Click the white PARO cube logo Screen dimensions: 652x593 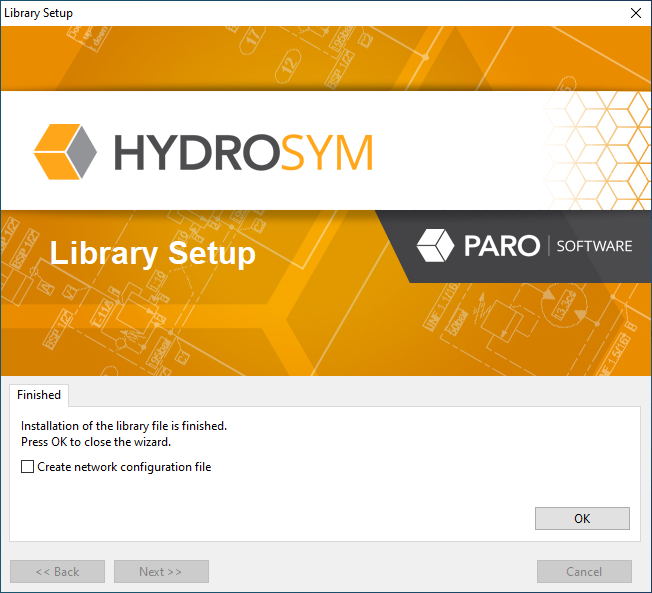point(435,245)
